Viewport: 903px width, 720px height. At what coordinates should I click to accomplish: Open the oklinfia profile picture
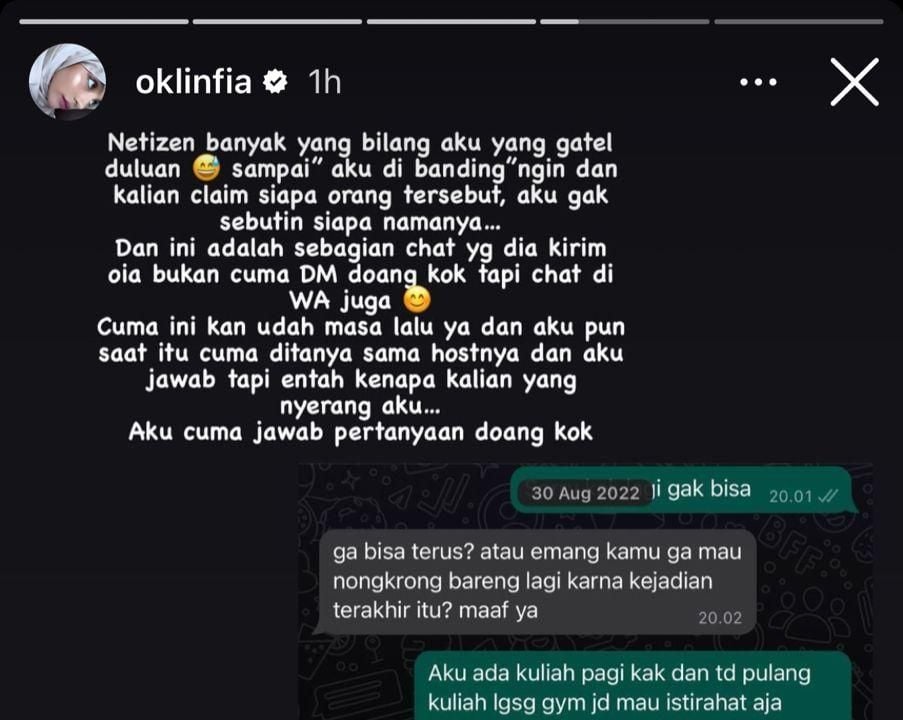pos(67,81)
